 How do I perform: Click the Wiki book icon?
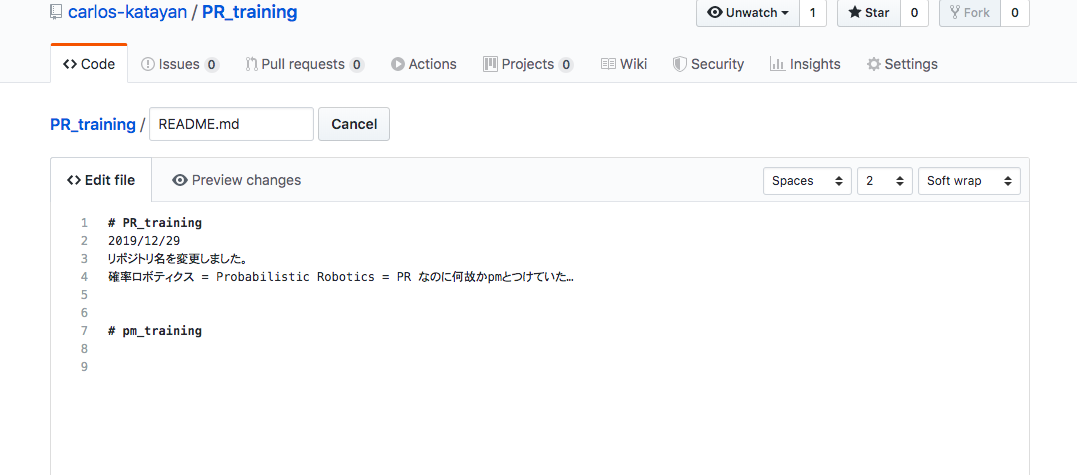coord(608,64)
